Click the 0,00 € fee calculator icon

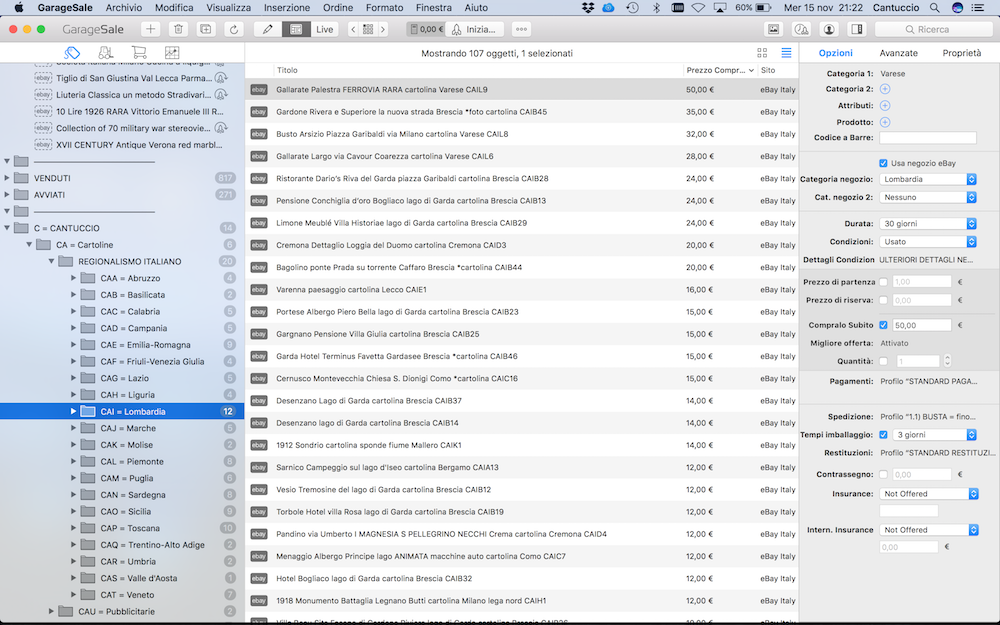click(426, 29)
